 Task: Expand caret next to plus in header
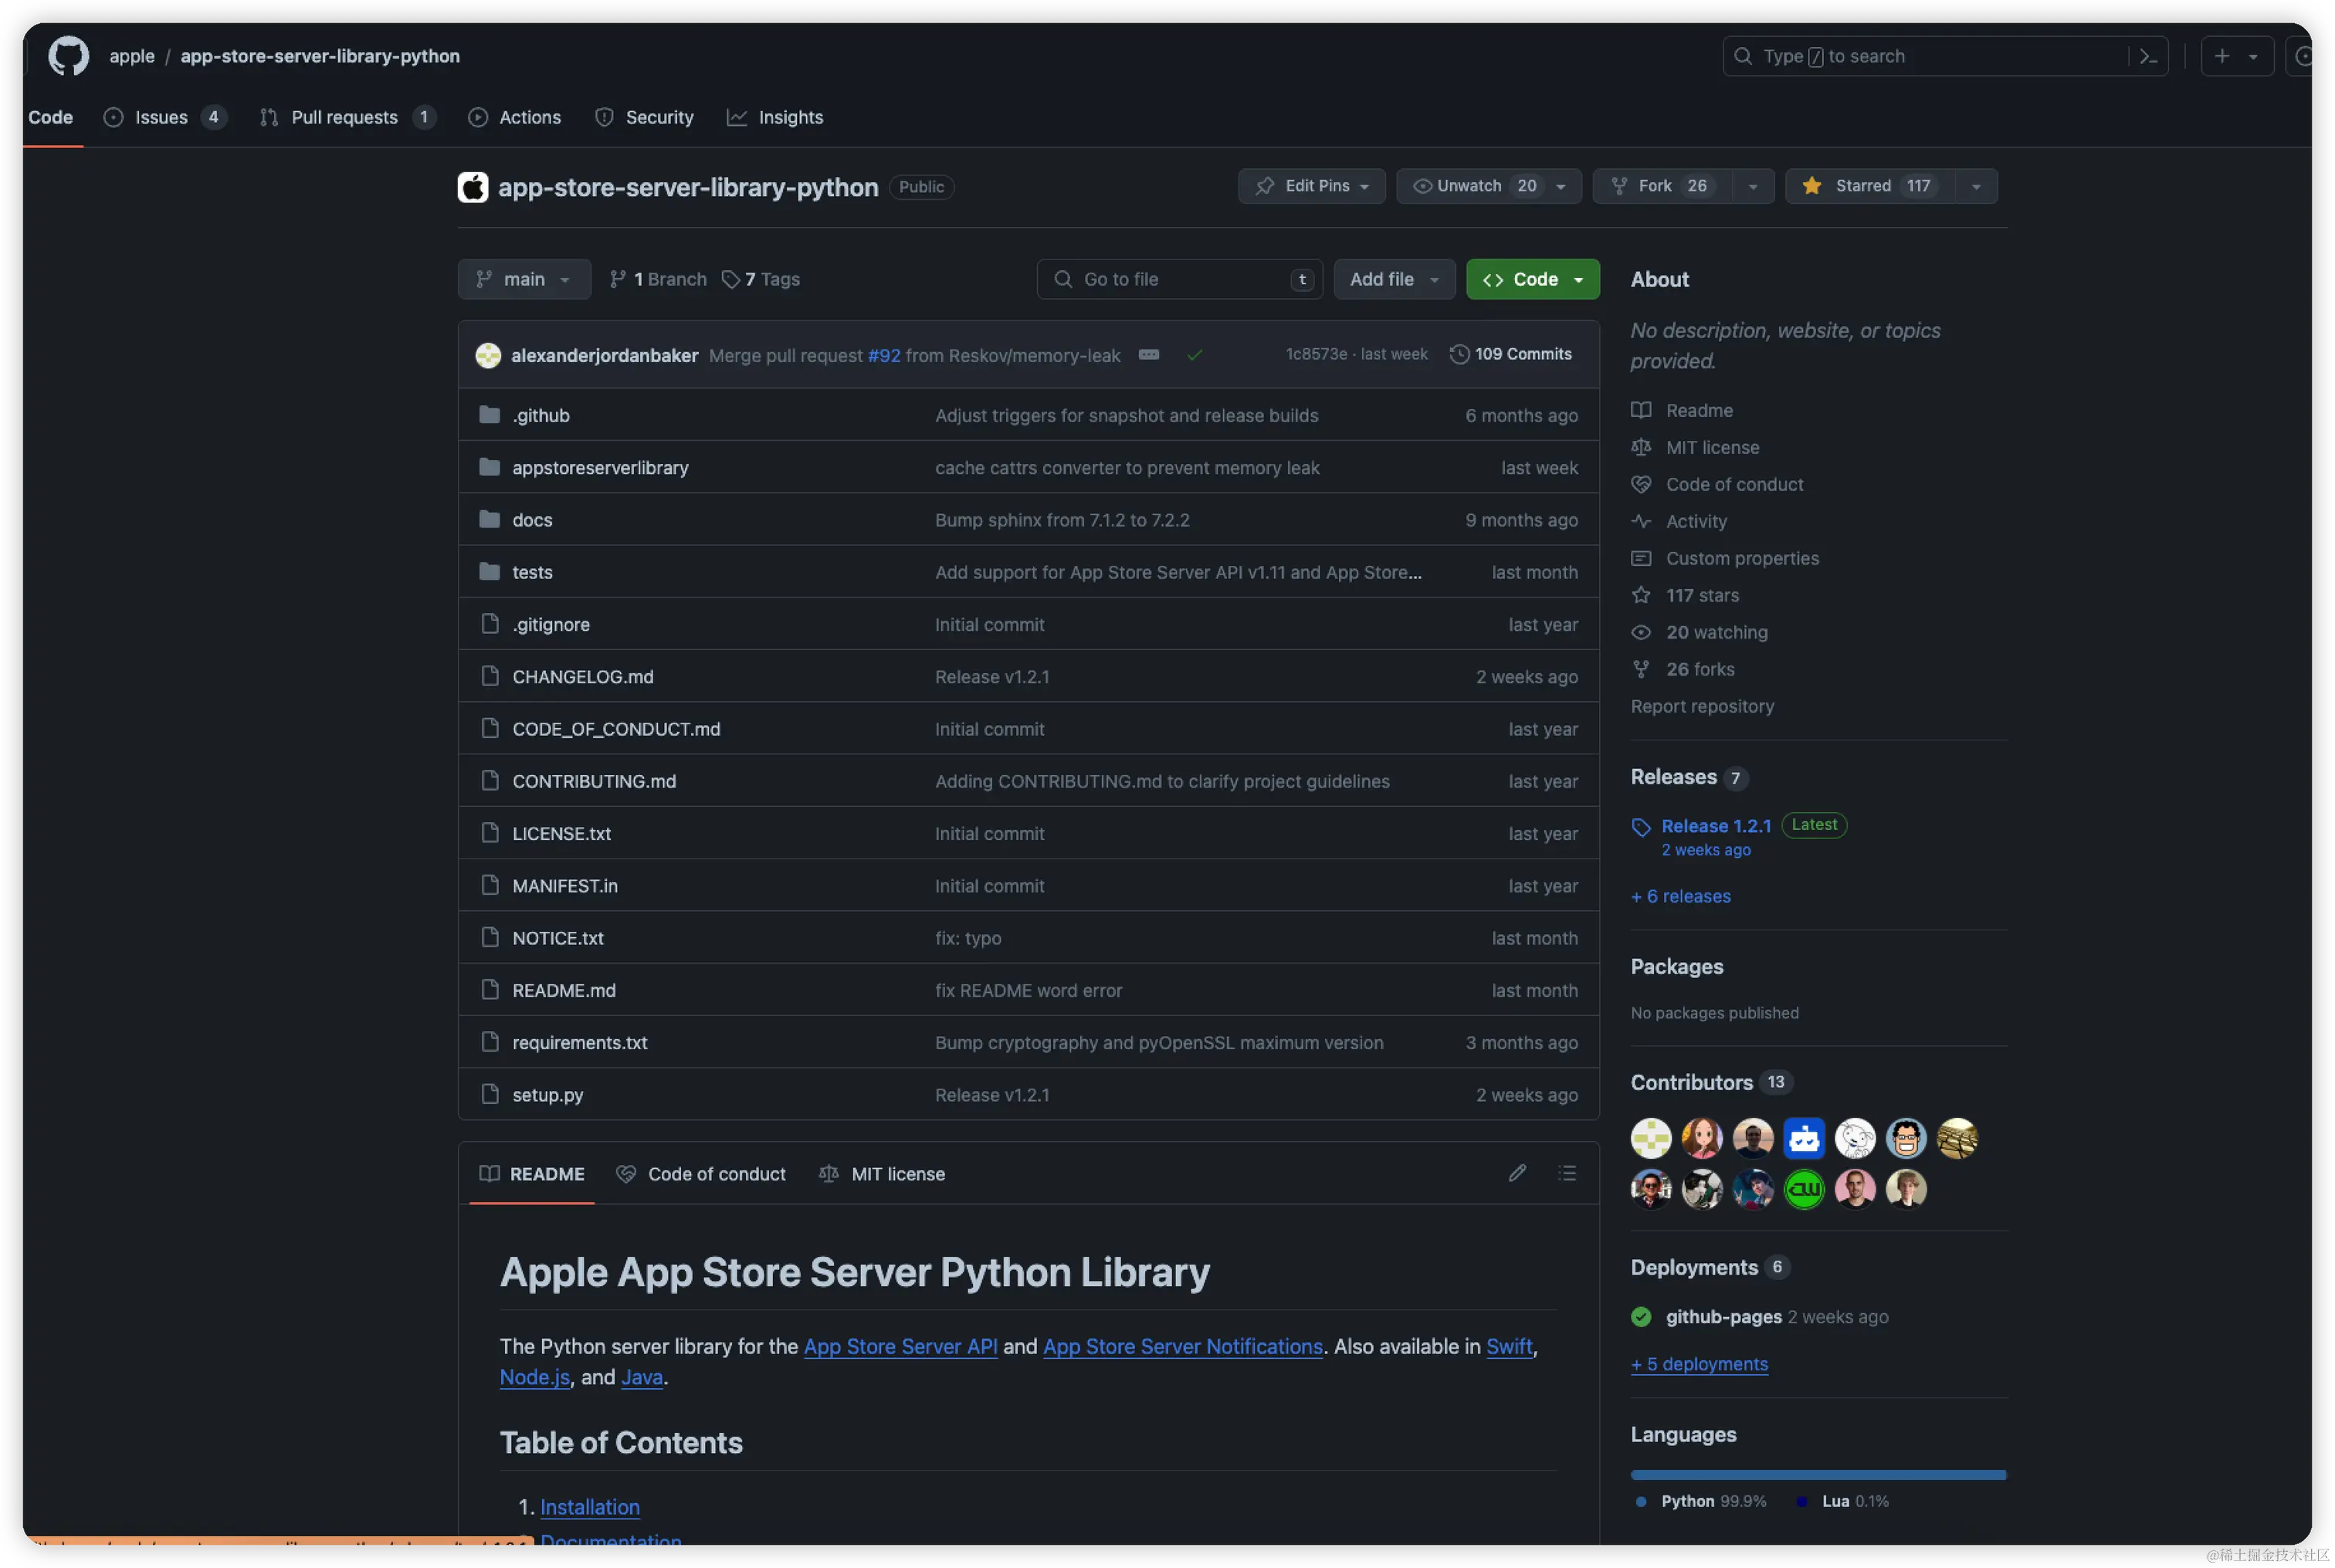[x=2253, y=57]
